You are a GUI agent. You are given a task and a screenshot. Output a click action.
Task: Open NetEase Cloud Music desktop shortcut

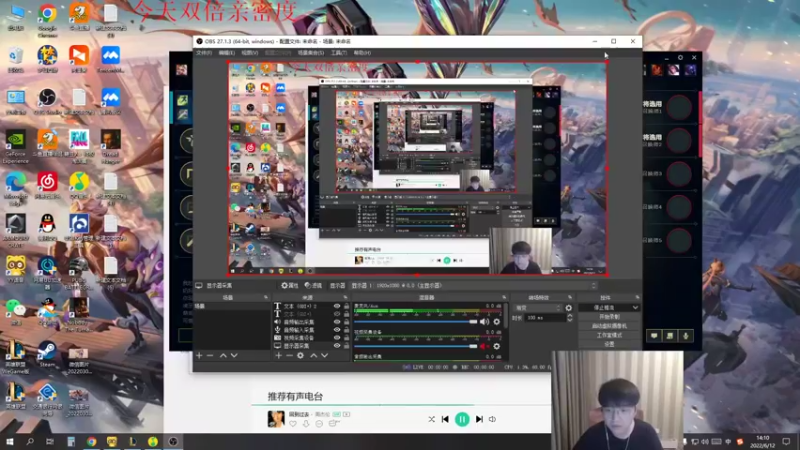[x=47, y=185]
